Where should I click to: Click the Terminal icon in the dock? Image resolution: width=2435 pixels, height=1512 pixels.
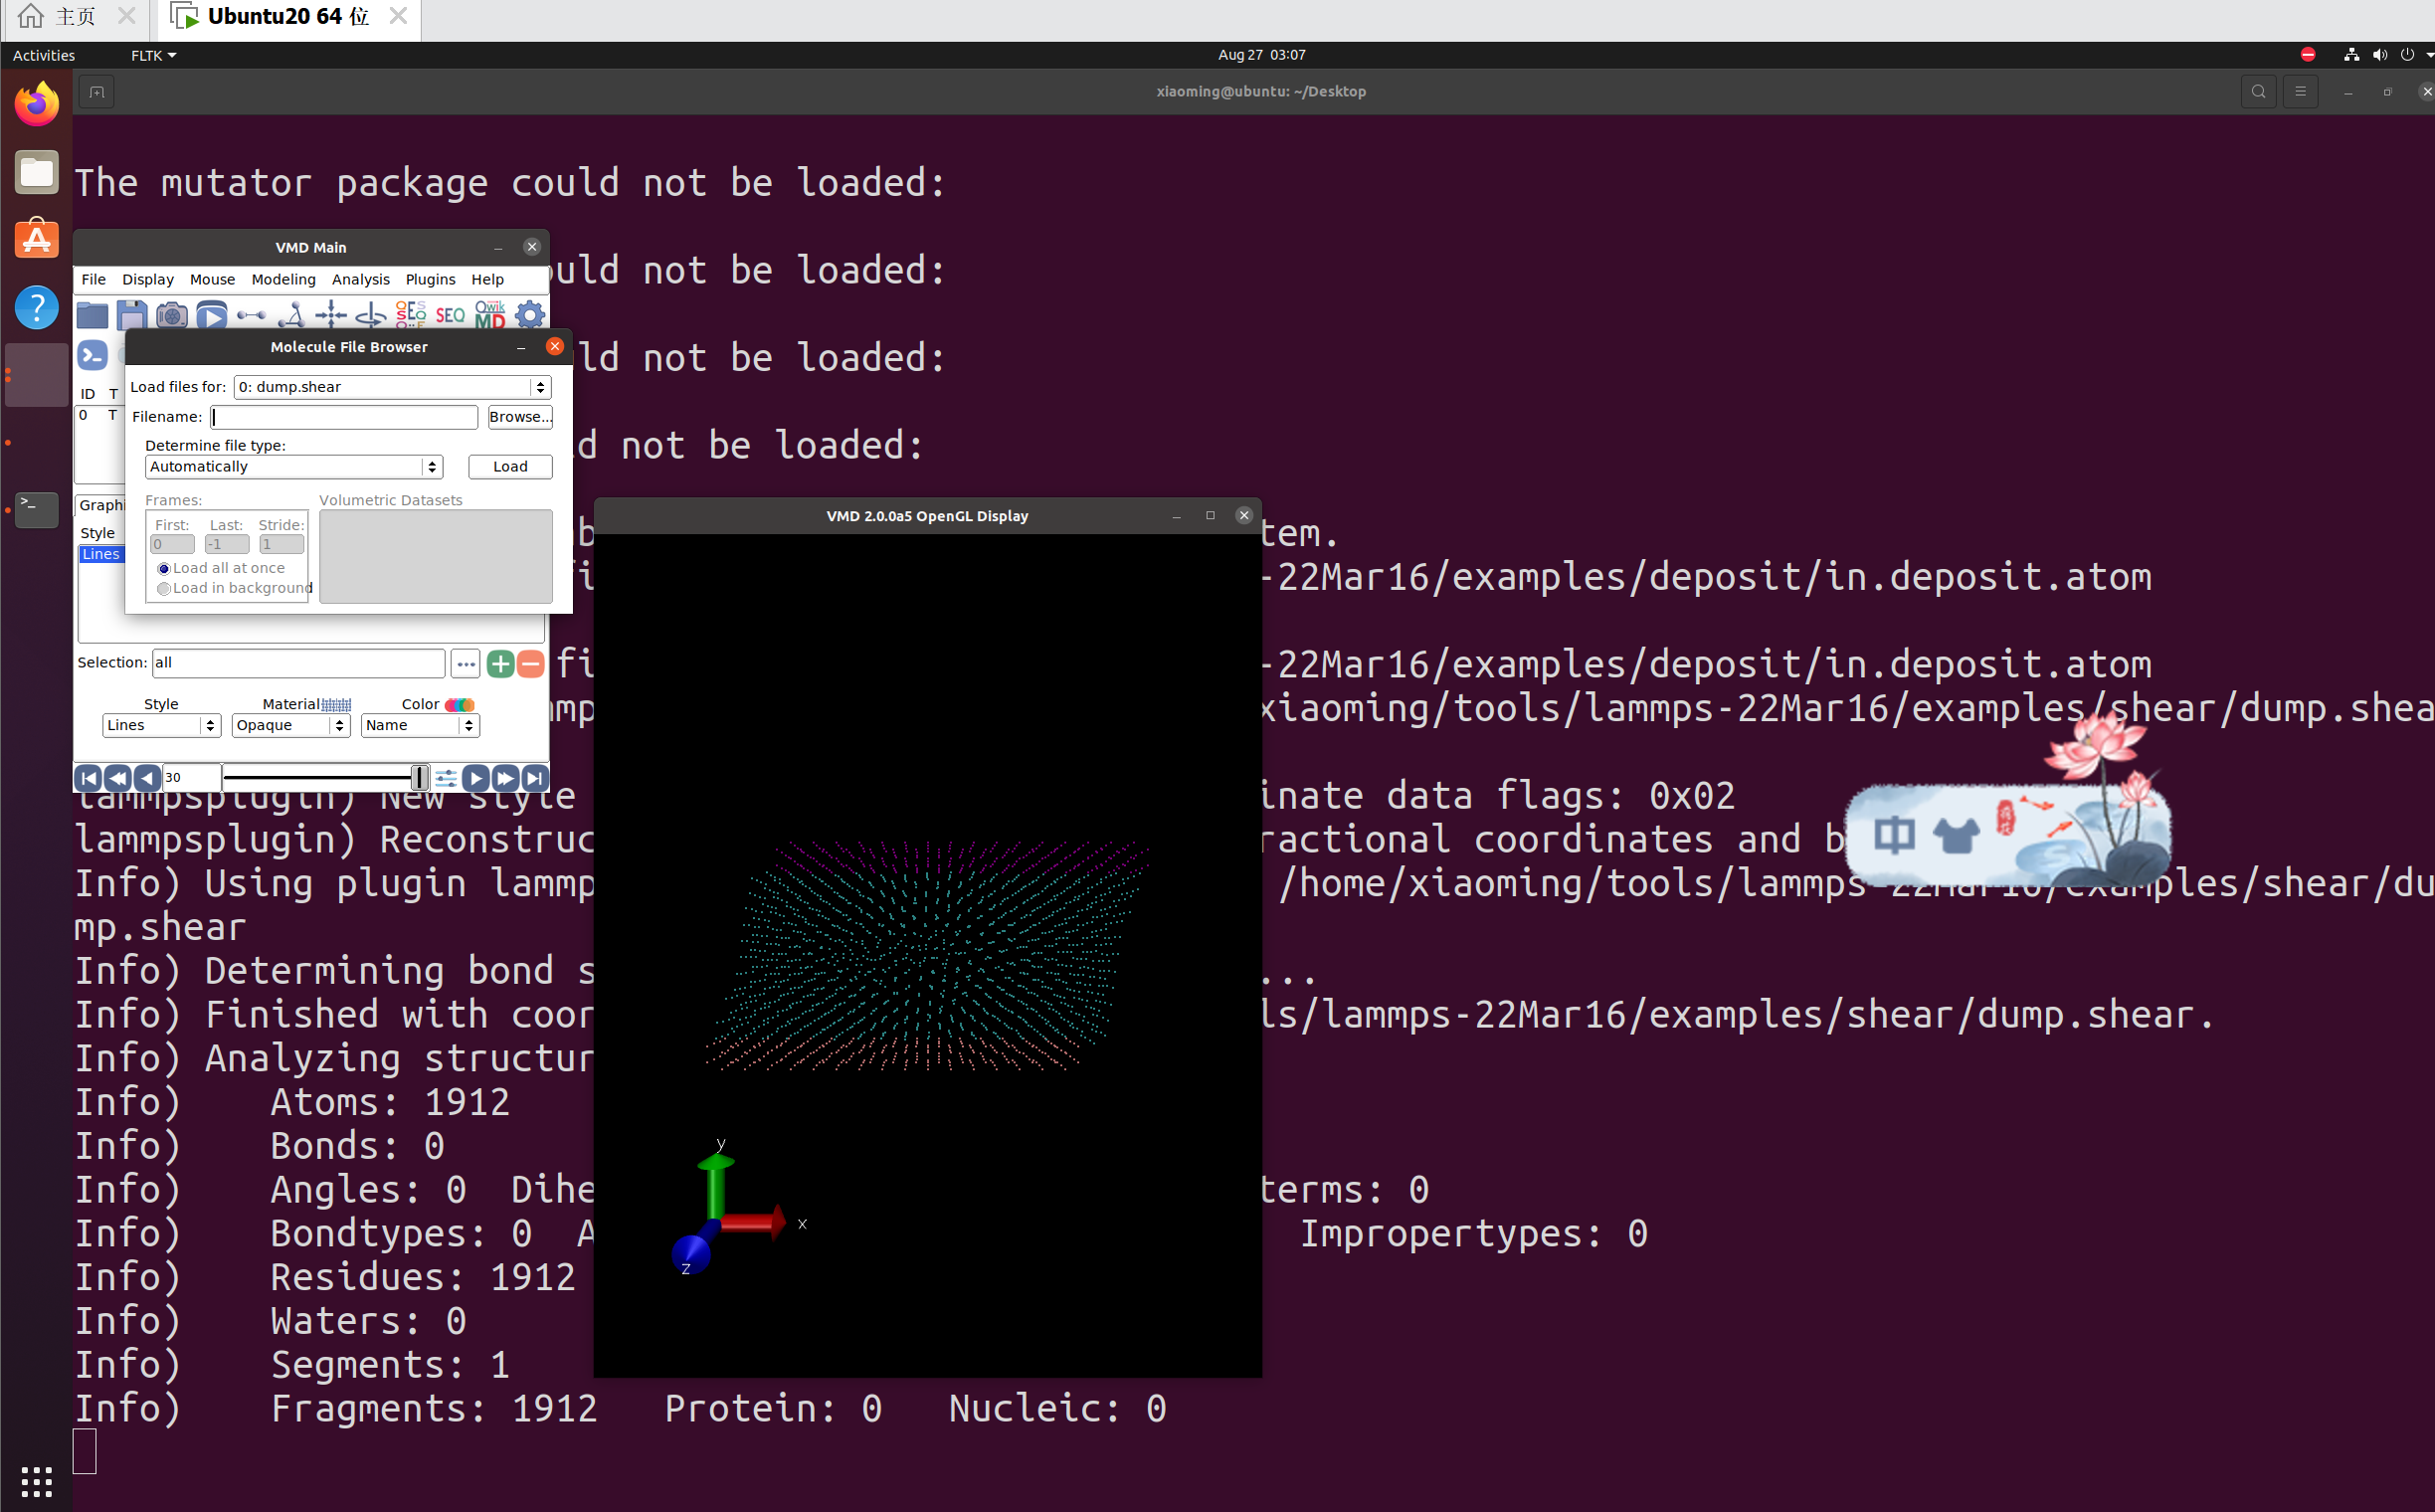click(x=37, y=509)
